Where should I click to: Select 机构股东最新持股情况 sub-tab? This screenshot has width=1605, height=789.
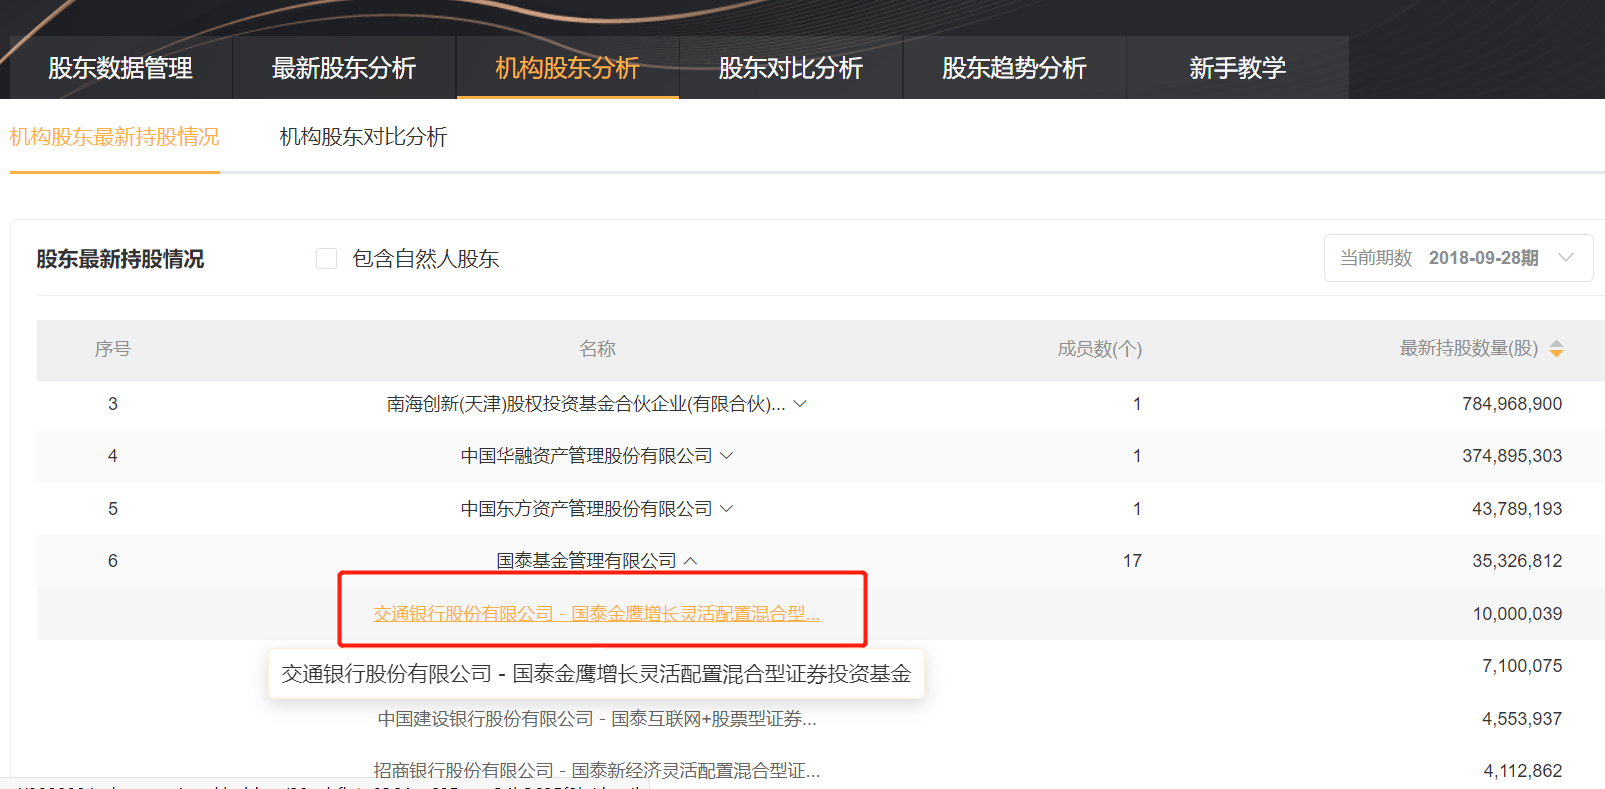coord(115,137)
